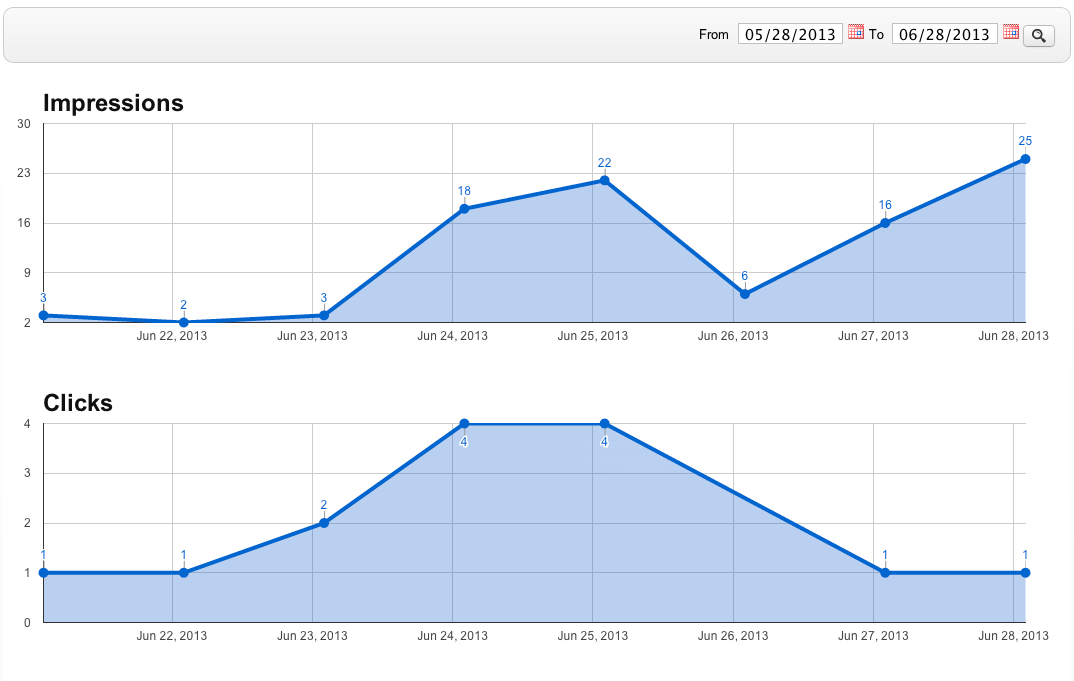The height and width of the screenshot is (681, 1074).
Task: Click the Clicks point for Jun 24, 2013
Action: [464, 424]
